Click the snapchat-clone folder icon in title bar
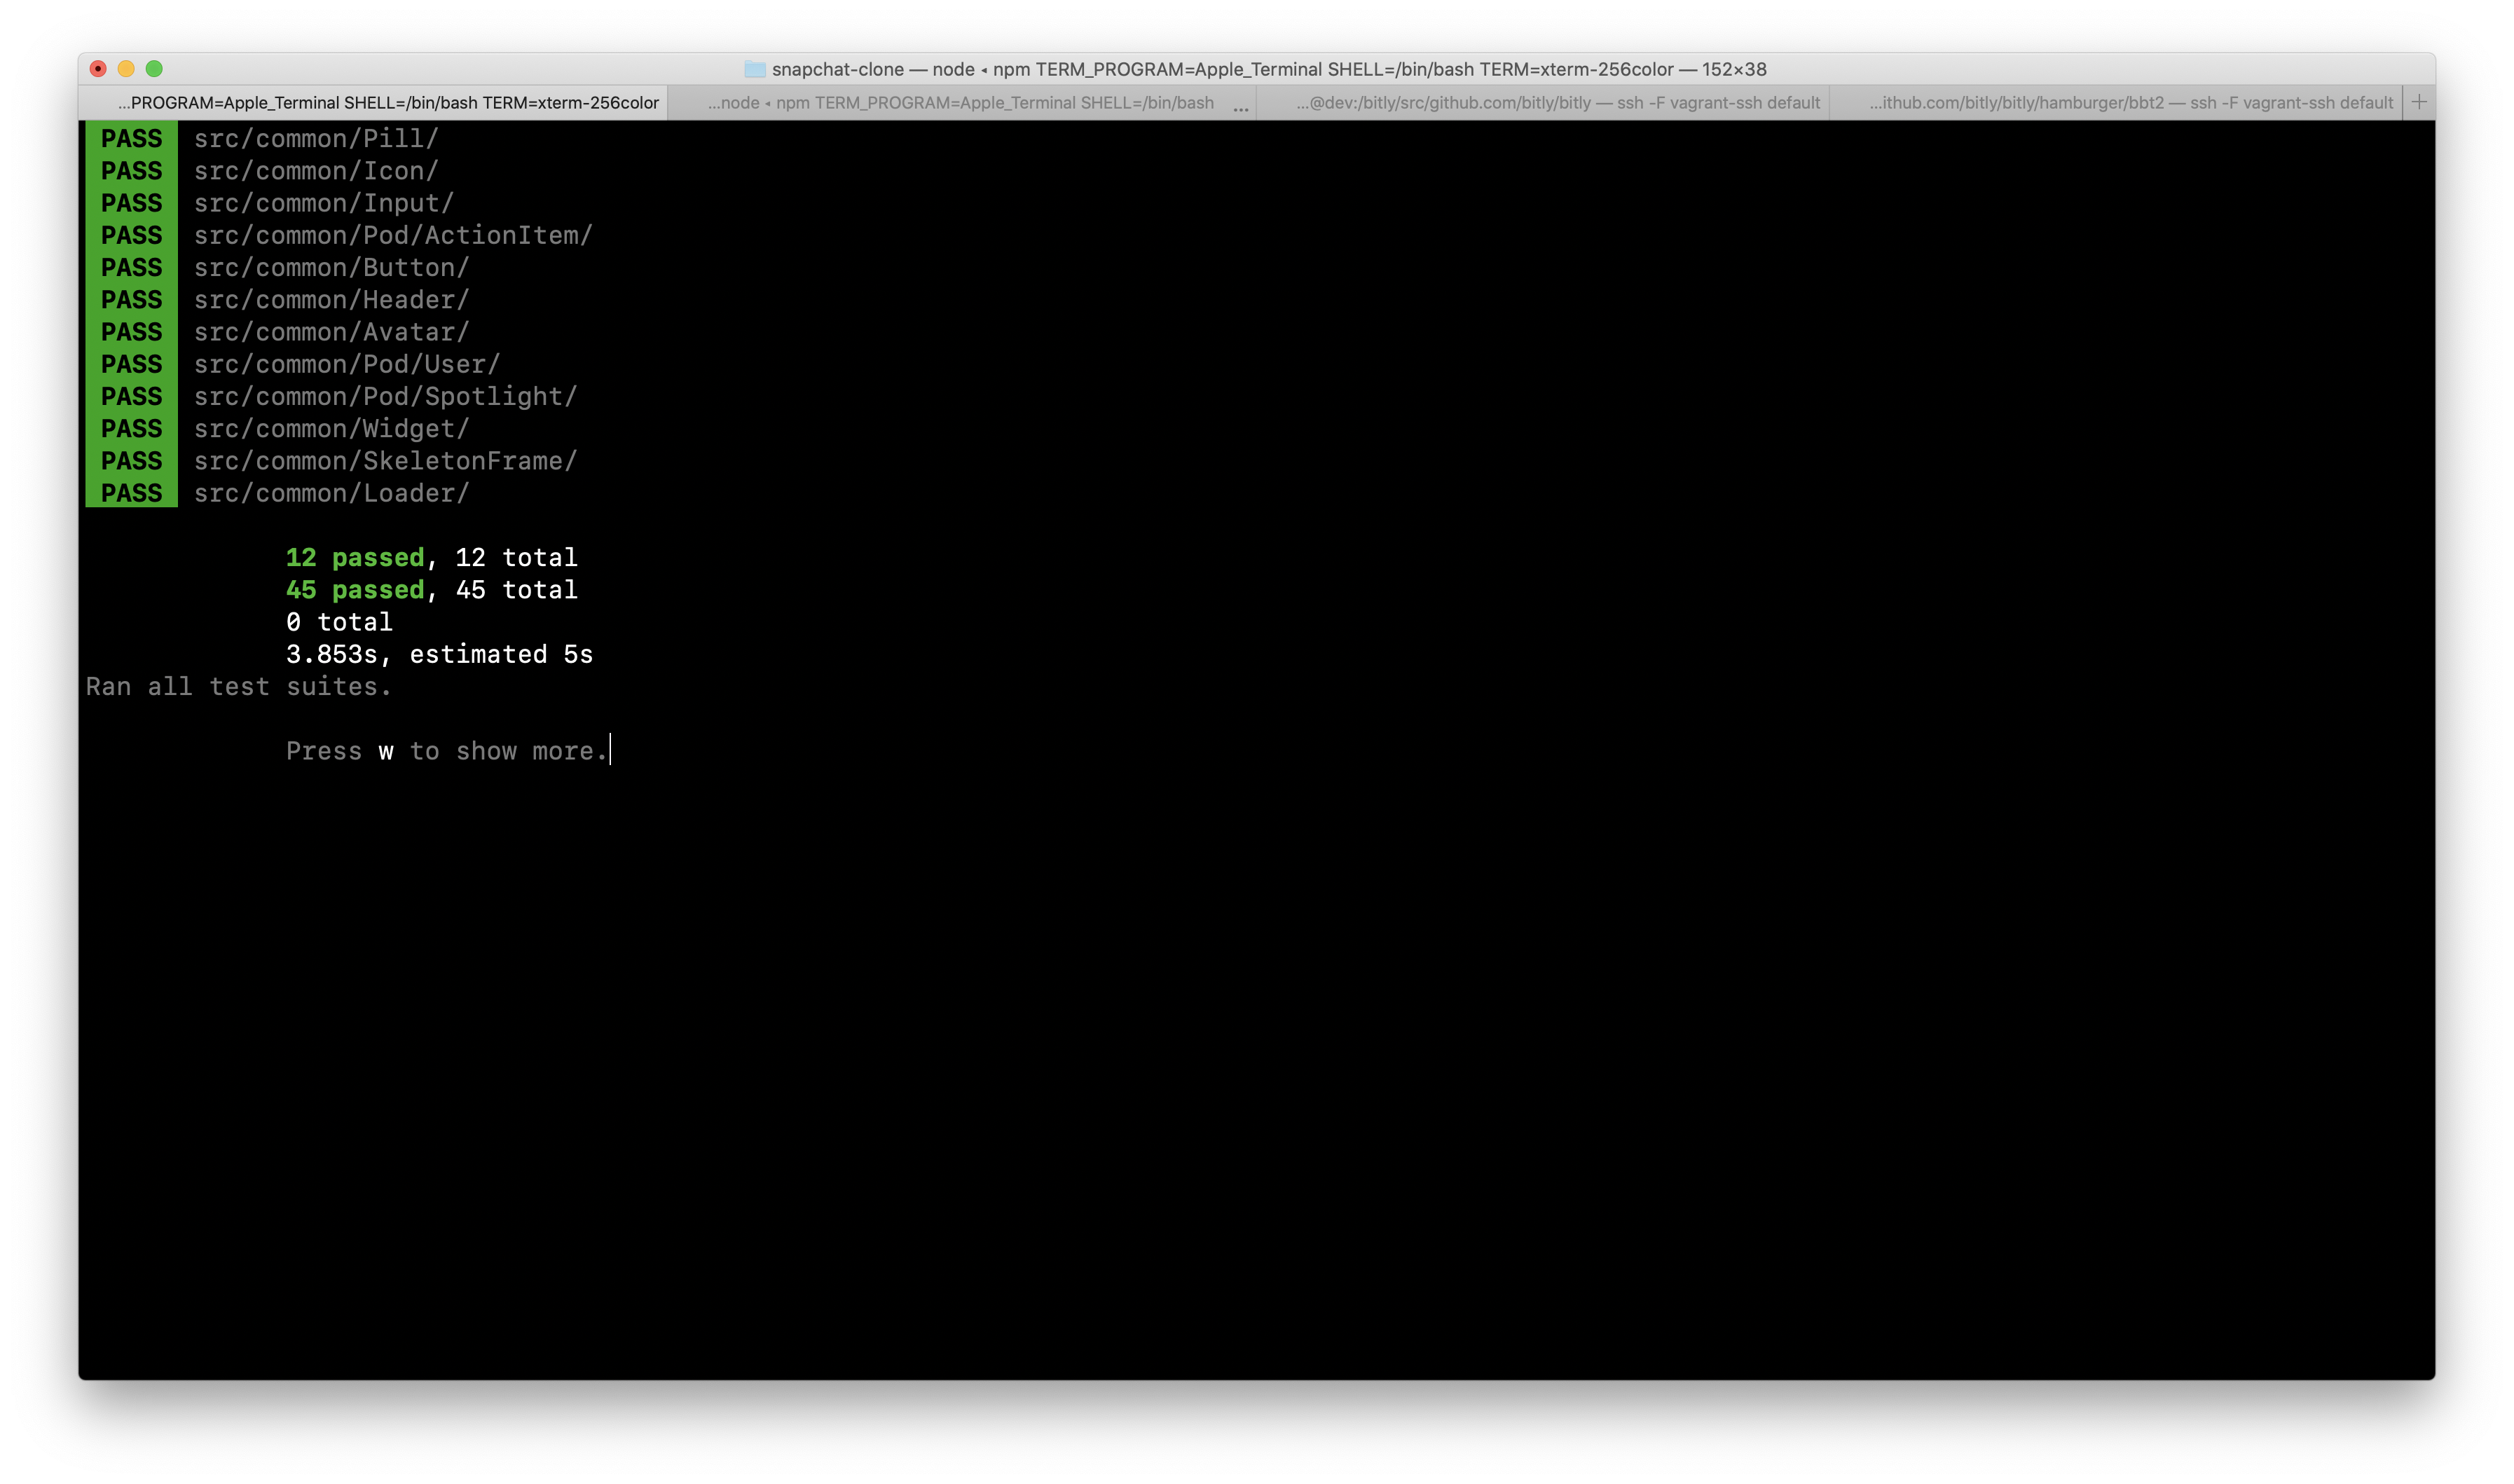 coord(755,69)
